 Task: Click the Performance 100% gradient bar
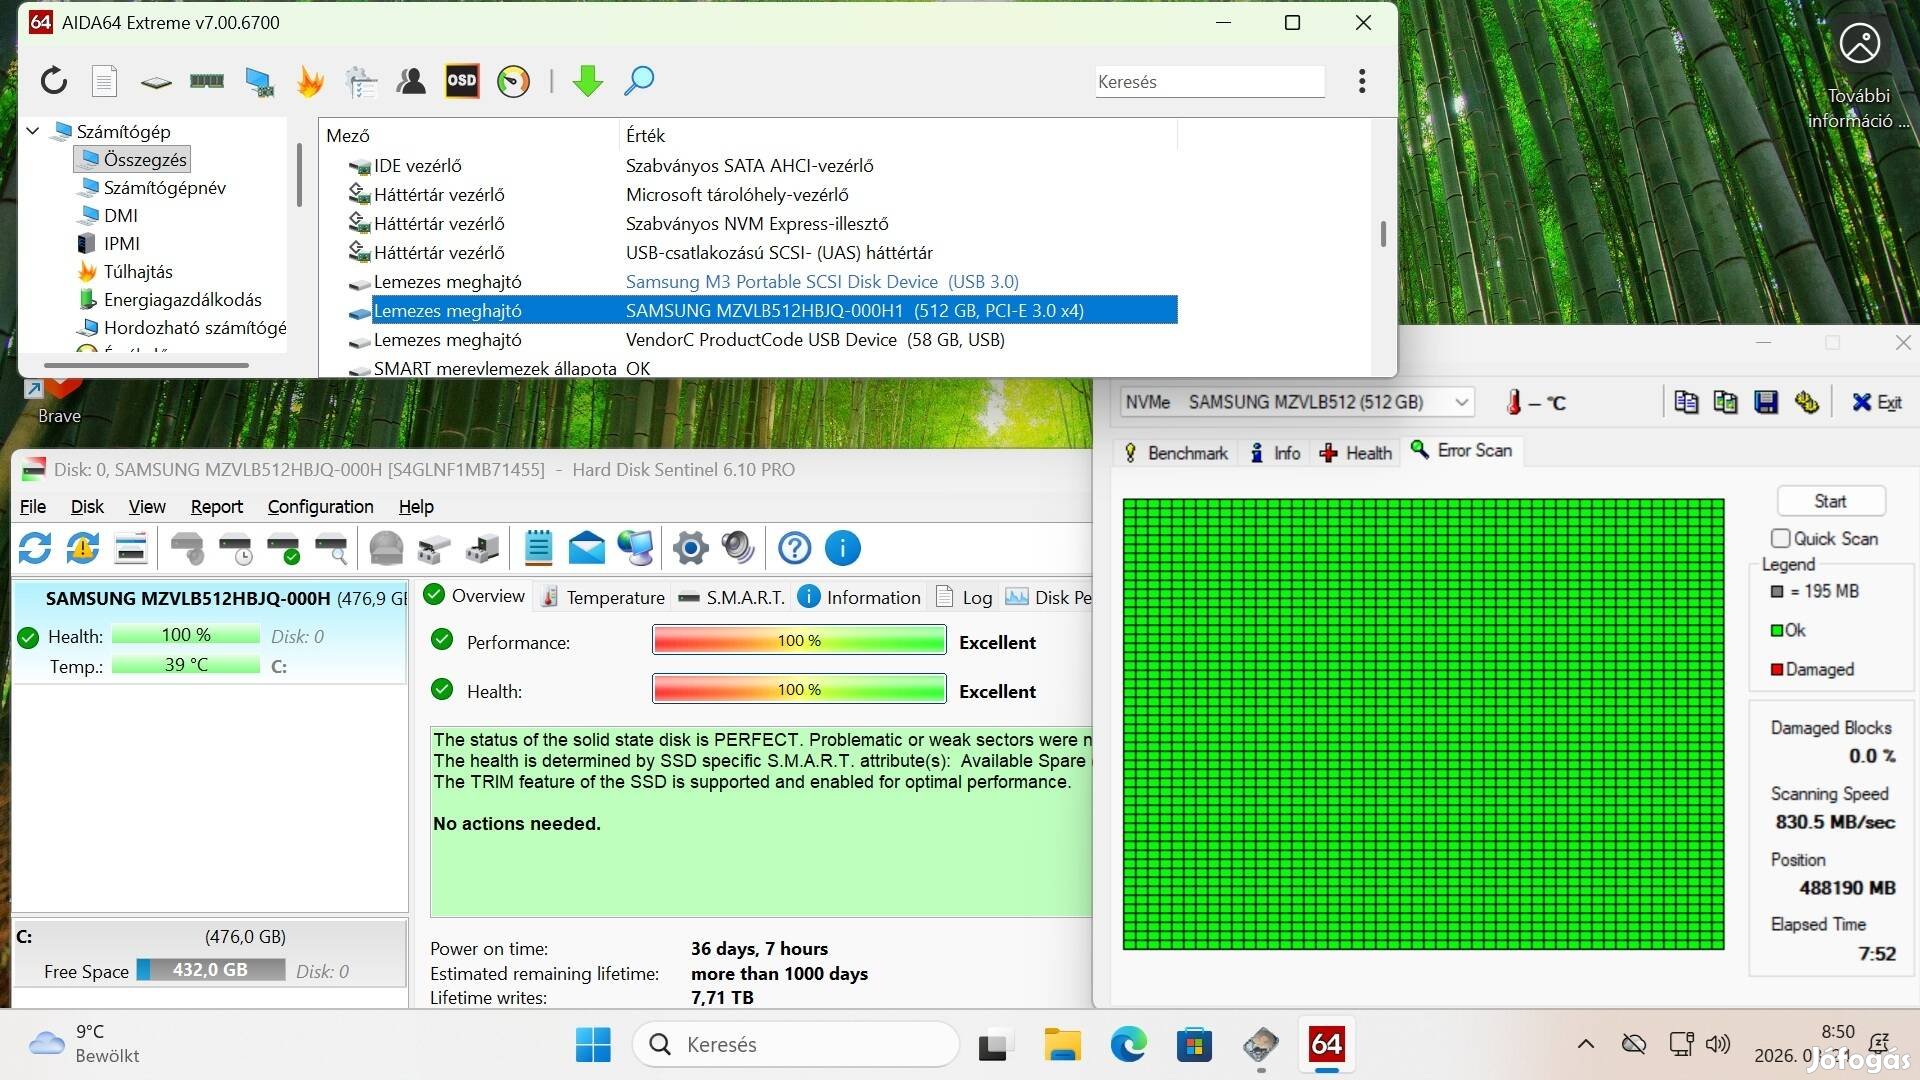pos(798,641)
